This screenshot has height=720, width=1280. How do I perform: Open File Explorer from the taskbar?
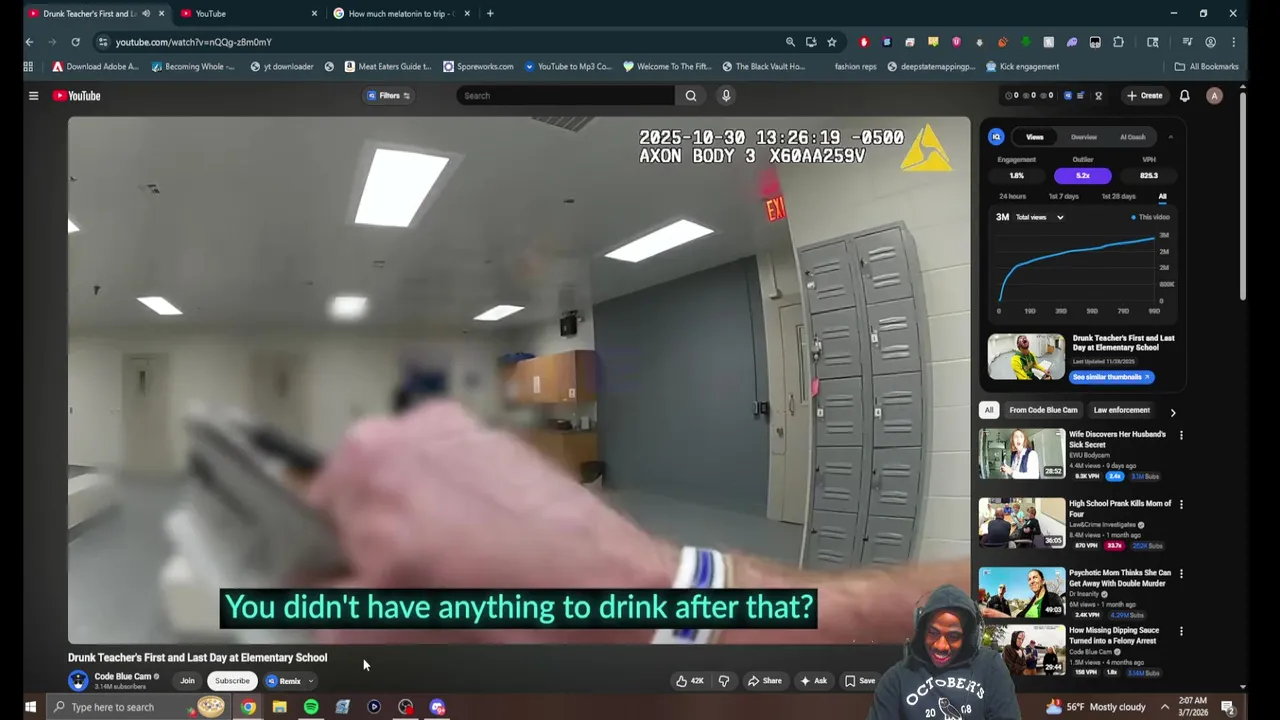tap(280, 707)
